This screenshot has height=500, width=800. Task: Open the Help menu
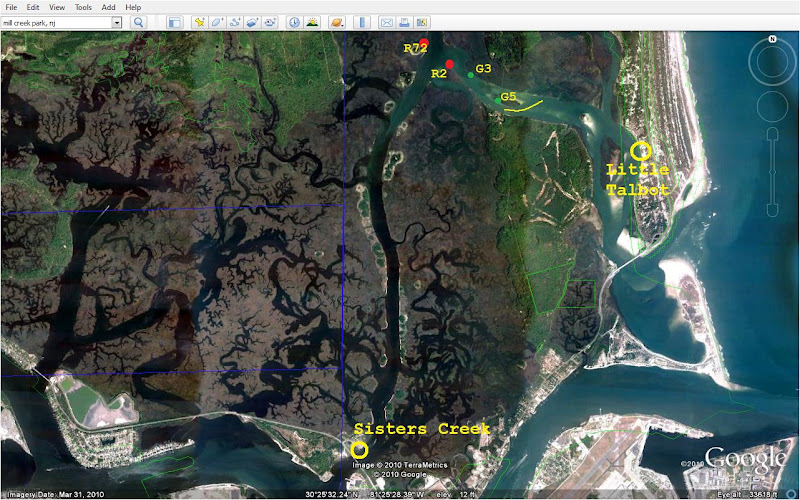[133, 7]
